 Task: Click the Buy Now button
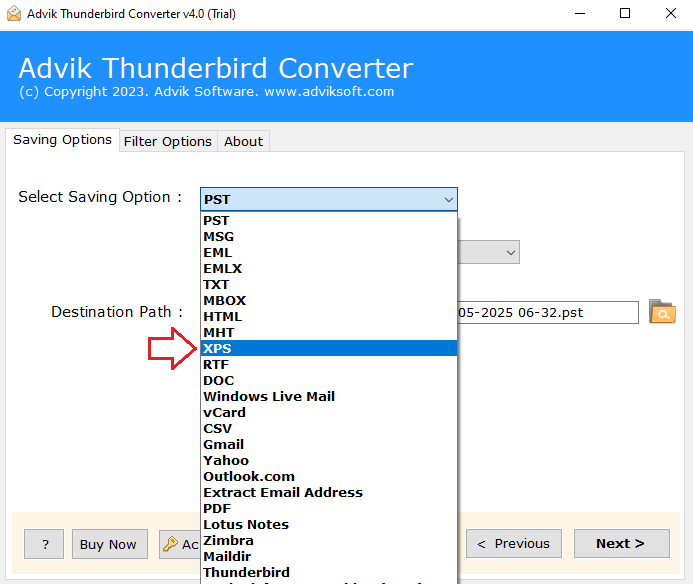pos(110,544)
